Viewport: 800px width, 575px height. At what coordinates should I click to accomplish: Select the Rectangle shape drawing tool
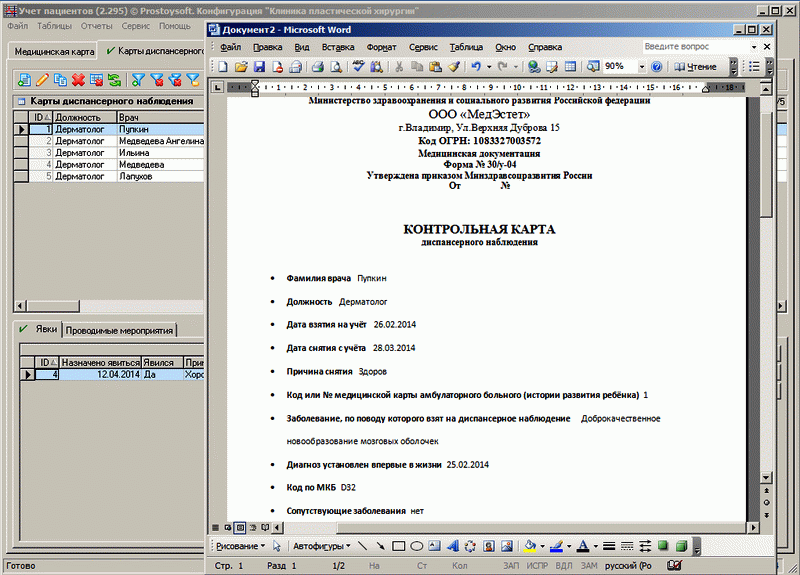click(398, 547)
